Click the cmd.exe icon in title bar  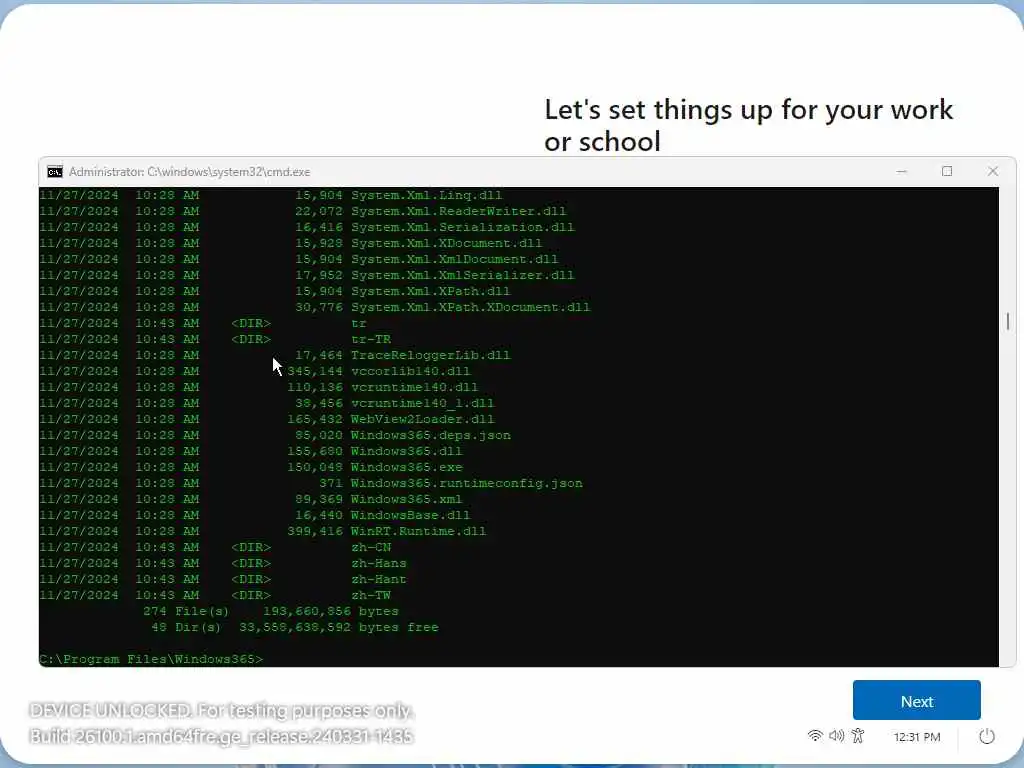pos(55,172)
